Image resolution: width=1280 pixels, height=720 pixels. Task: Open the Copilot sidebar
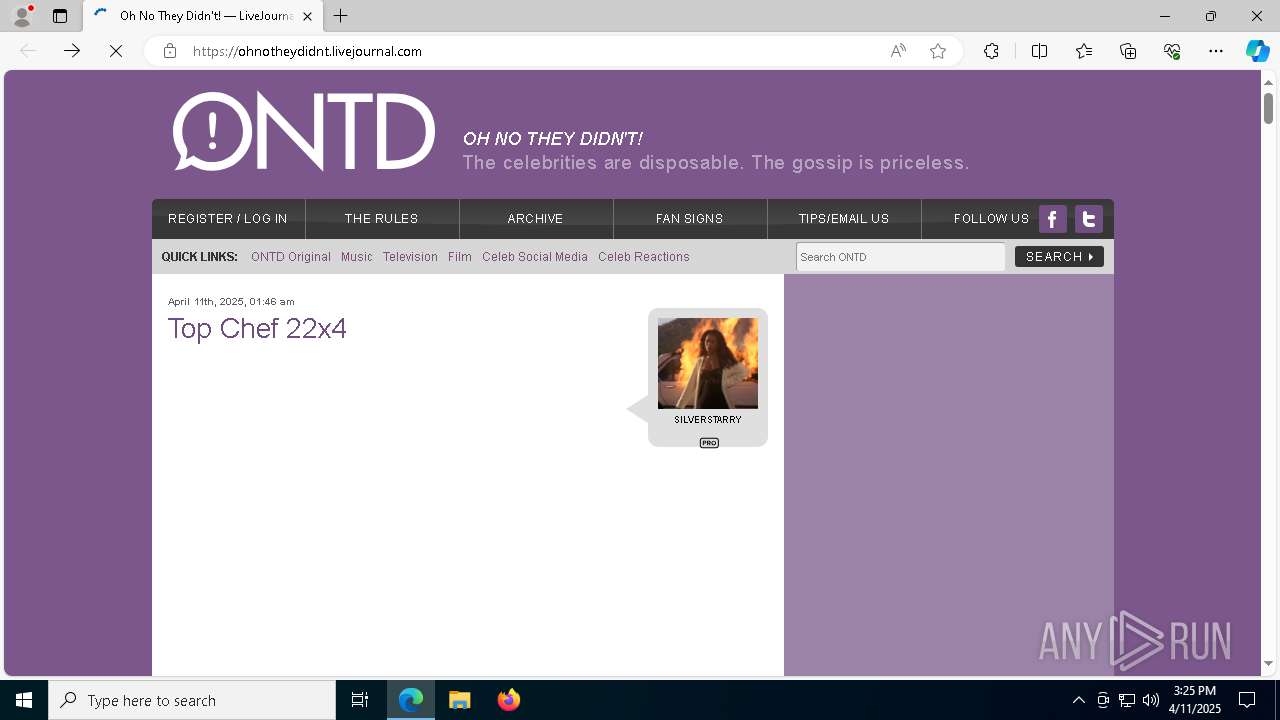[1257, 51]
